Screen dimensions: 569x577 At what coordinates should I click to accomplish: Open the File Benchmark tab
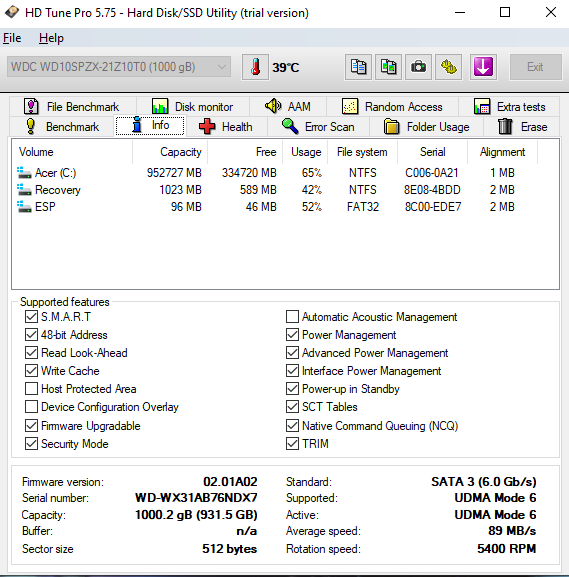coord(73,107)
